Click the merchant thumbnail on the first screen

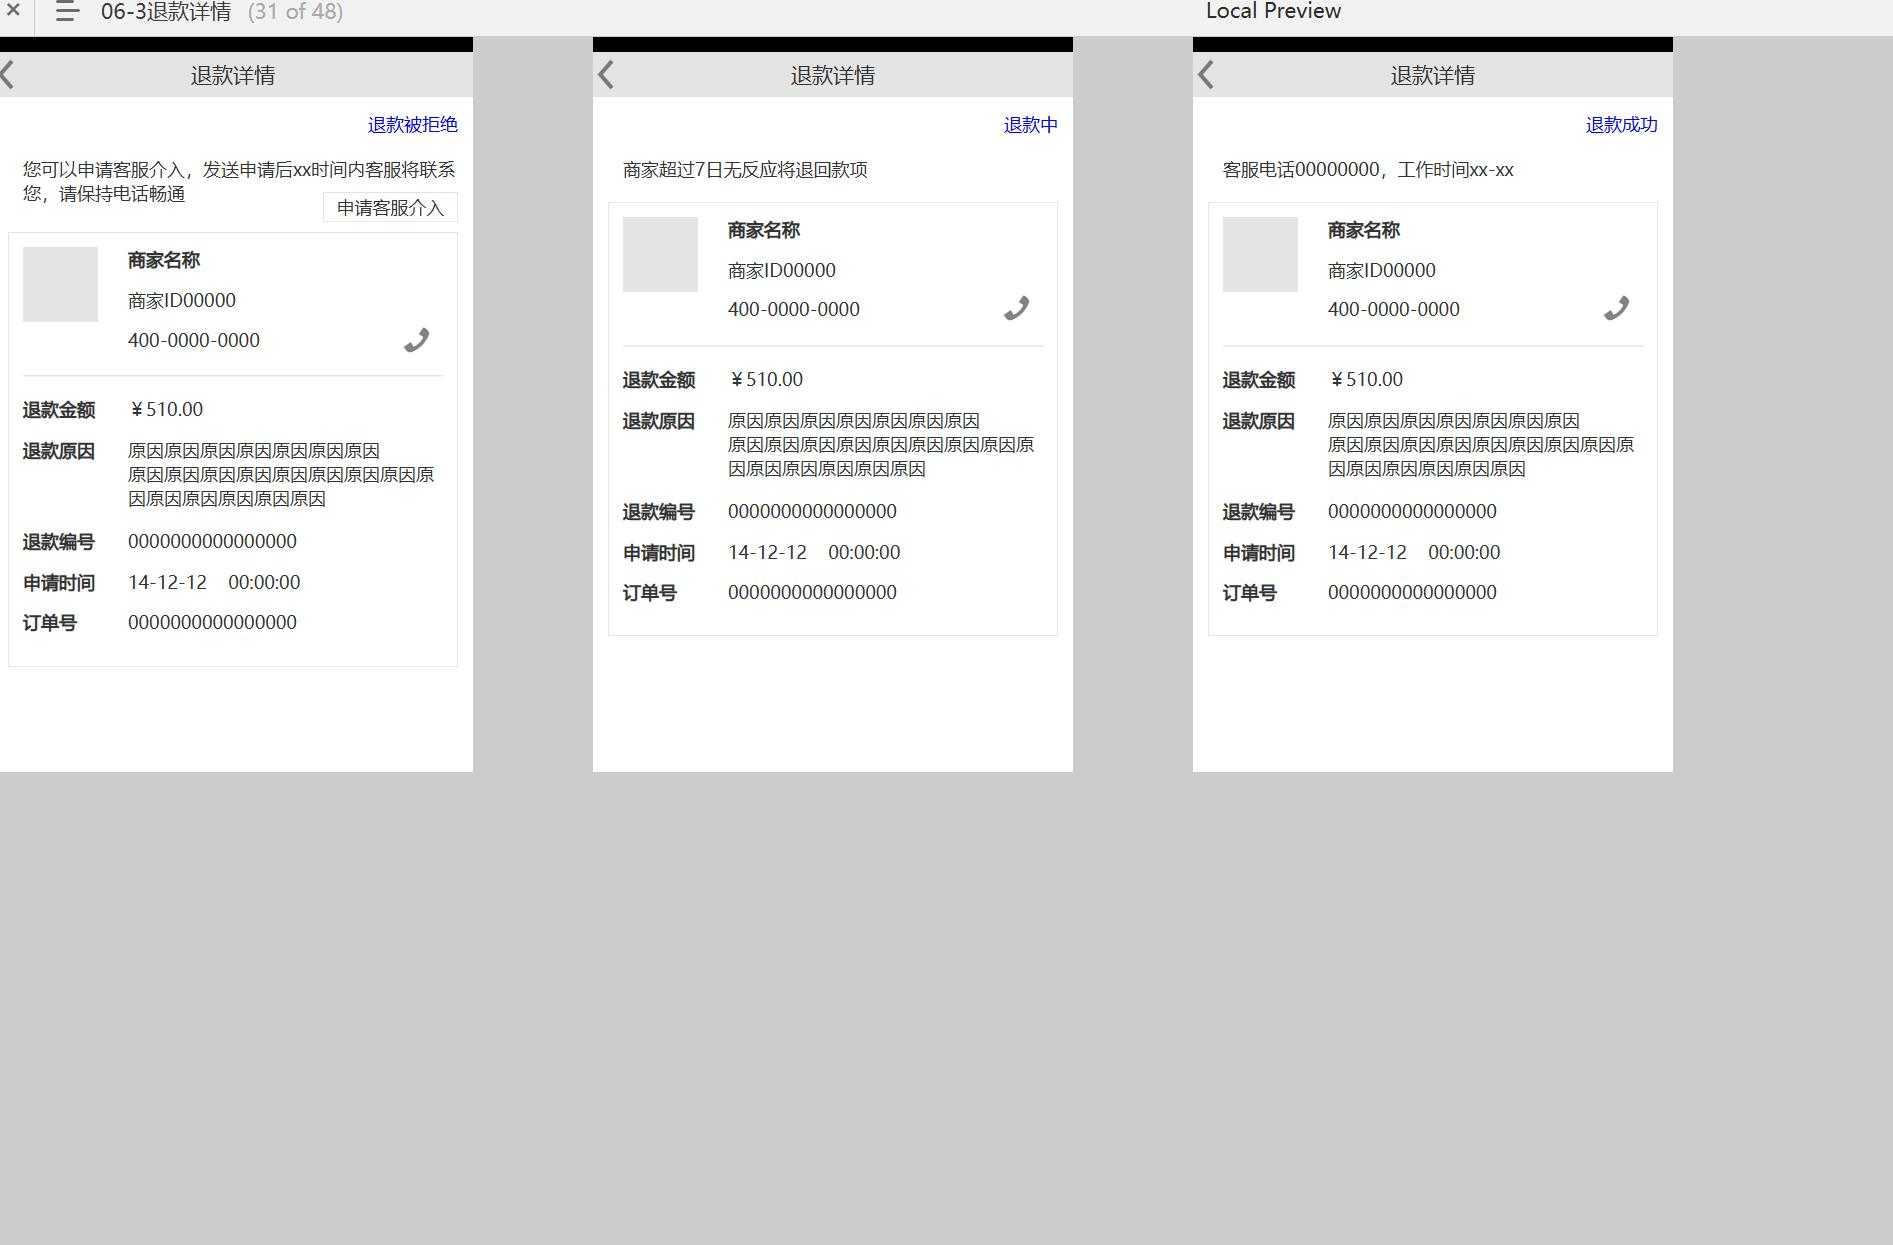coord(59,283)
